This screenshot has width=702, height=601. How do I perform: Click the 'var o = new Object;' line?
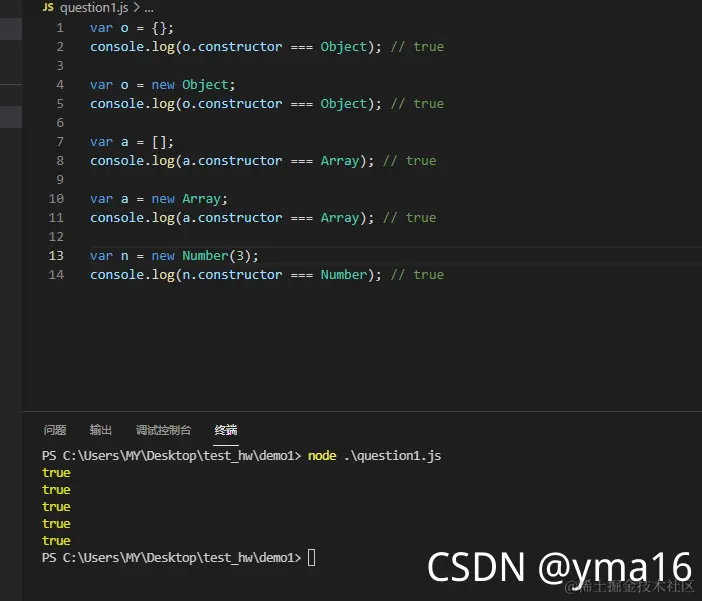pos(163,85)
